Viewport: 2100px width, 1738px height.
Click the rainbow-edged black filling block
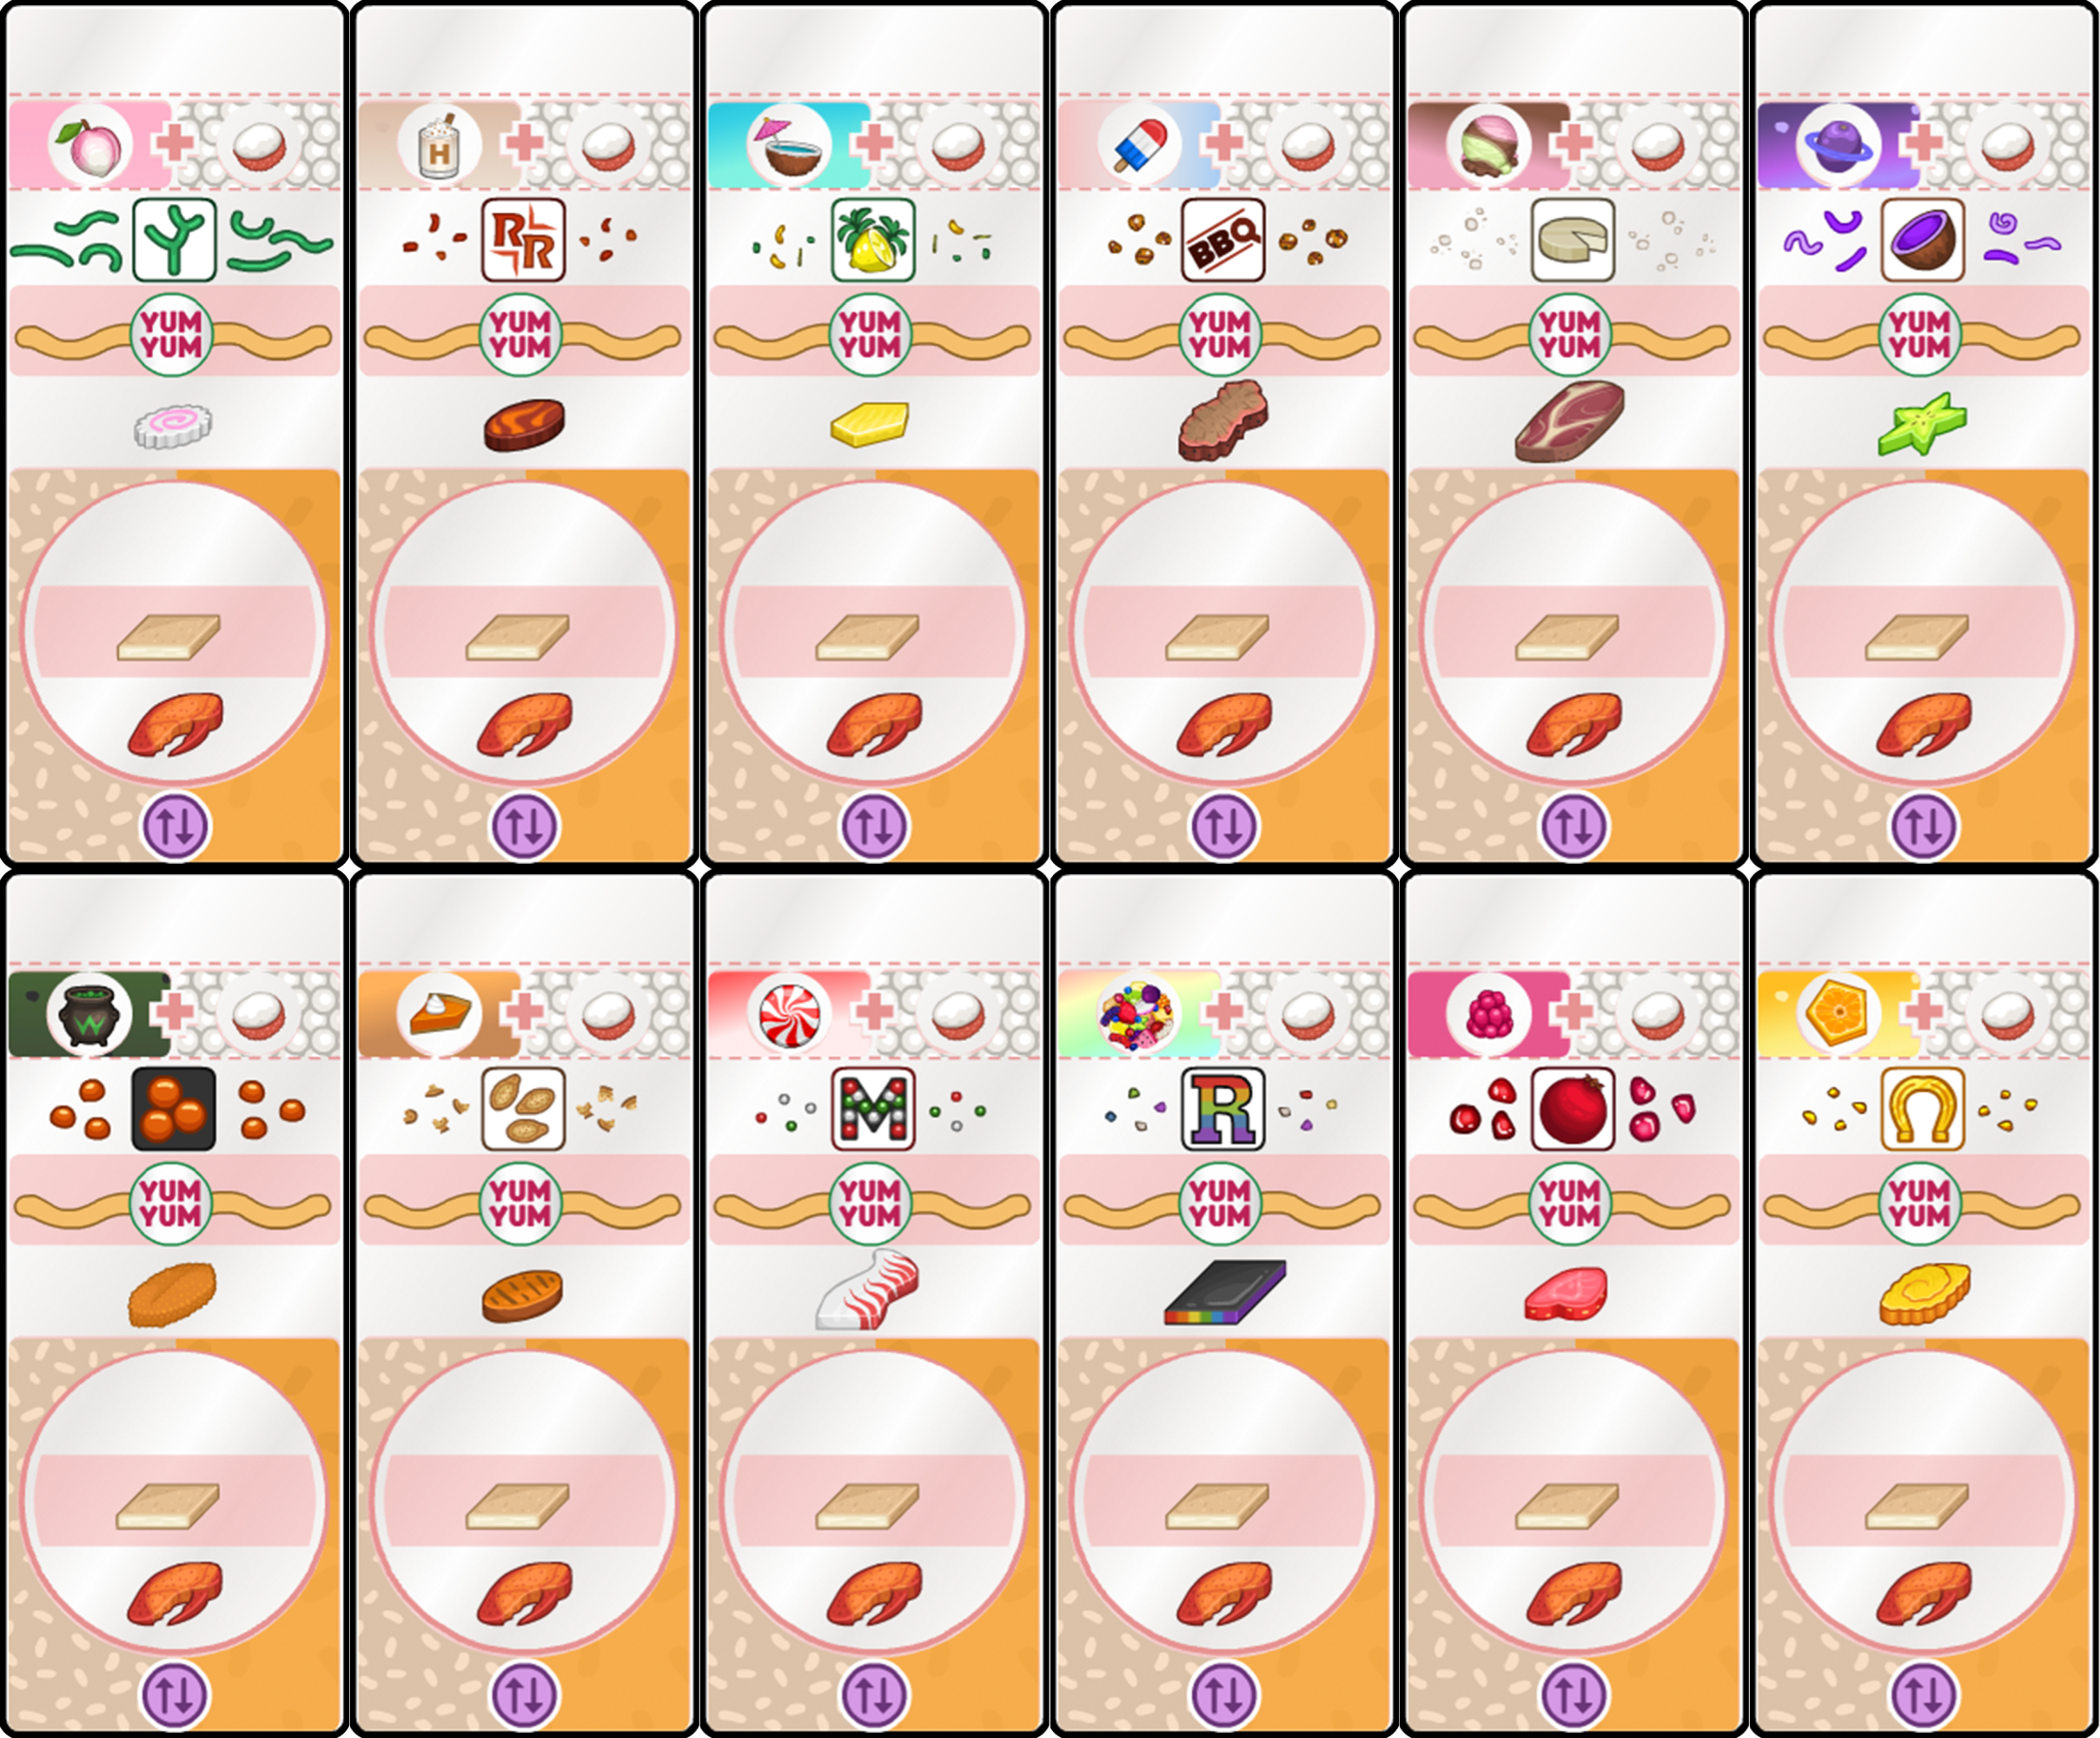1225,1292
